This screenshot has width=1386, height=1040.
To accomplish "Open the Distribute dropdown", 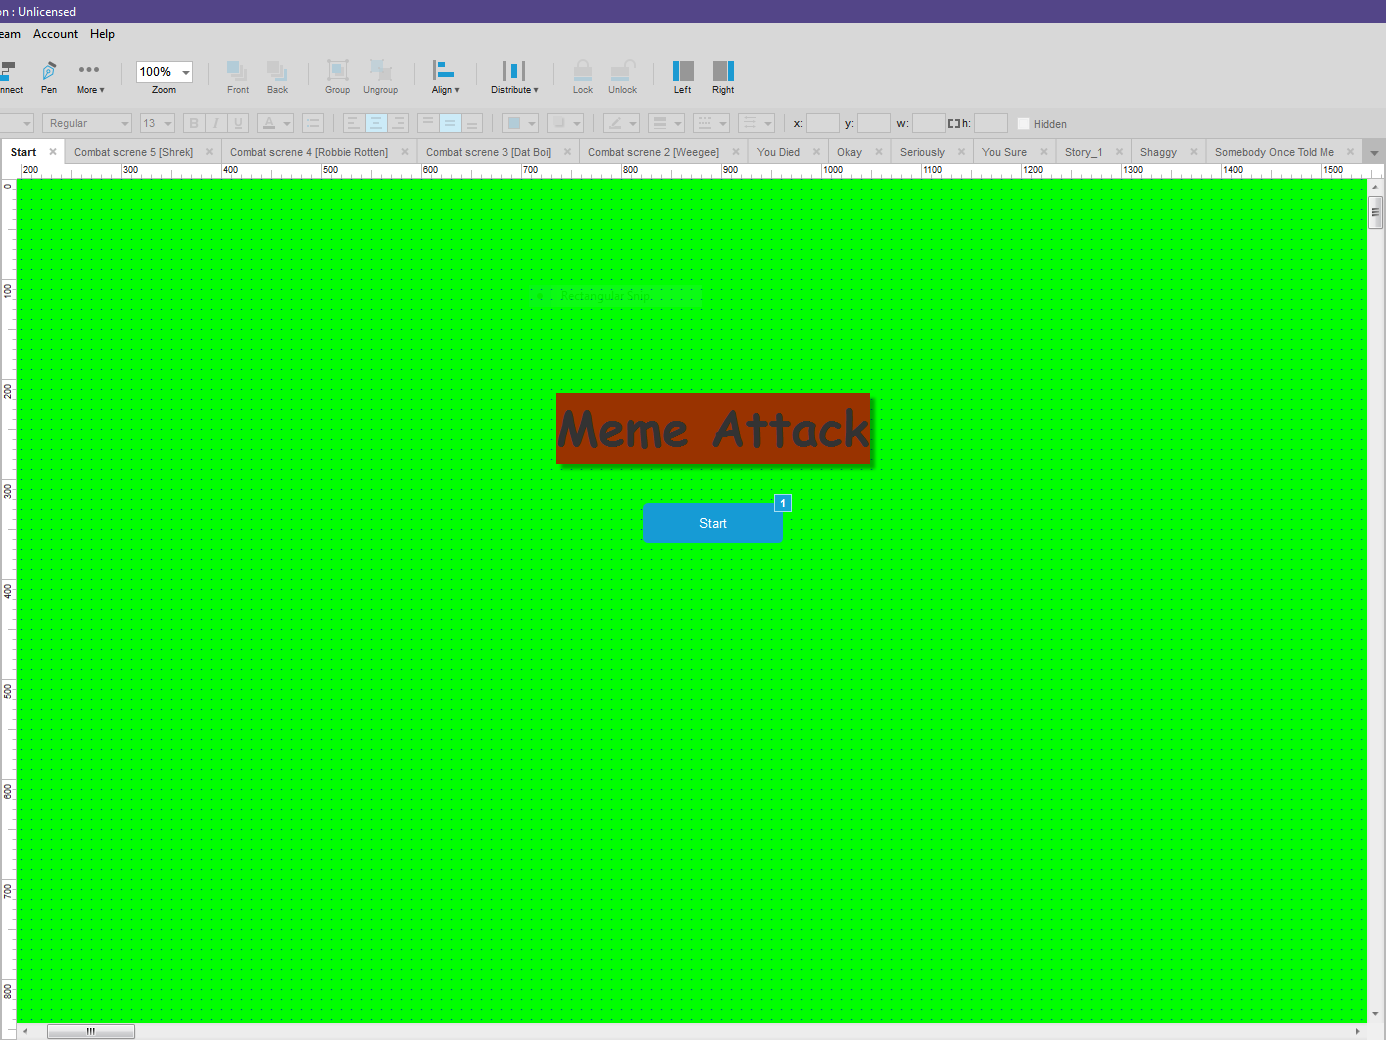I will 514,76.
